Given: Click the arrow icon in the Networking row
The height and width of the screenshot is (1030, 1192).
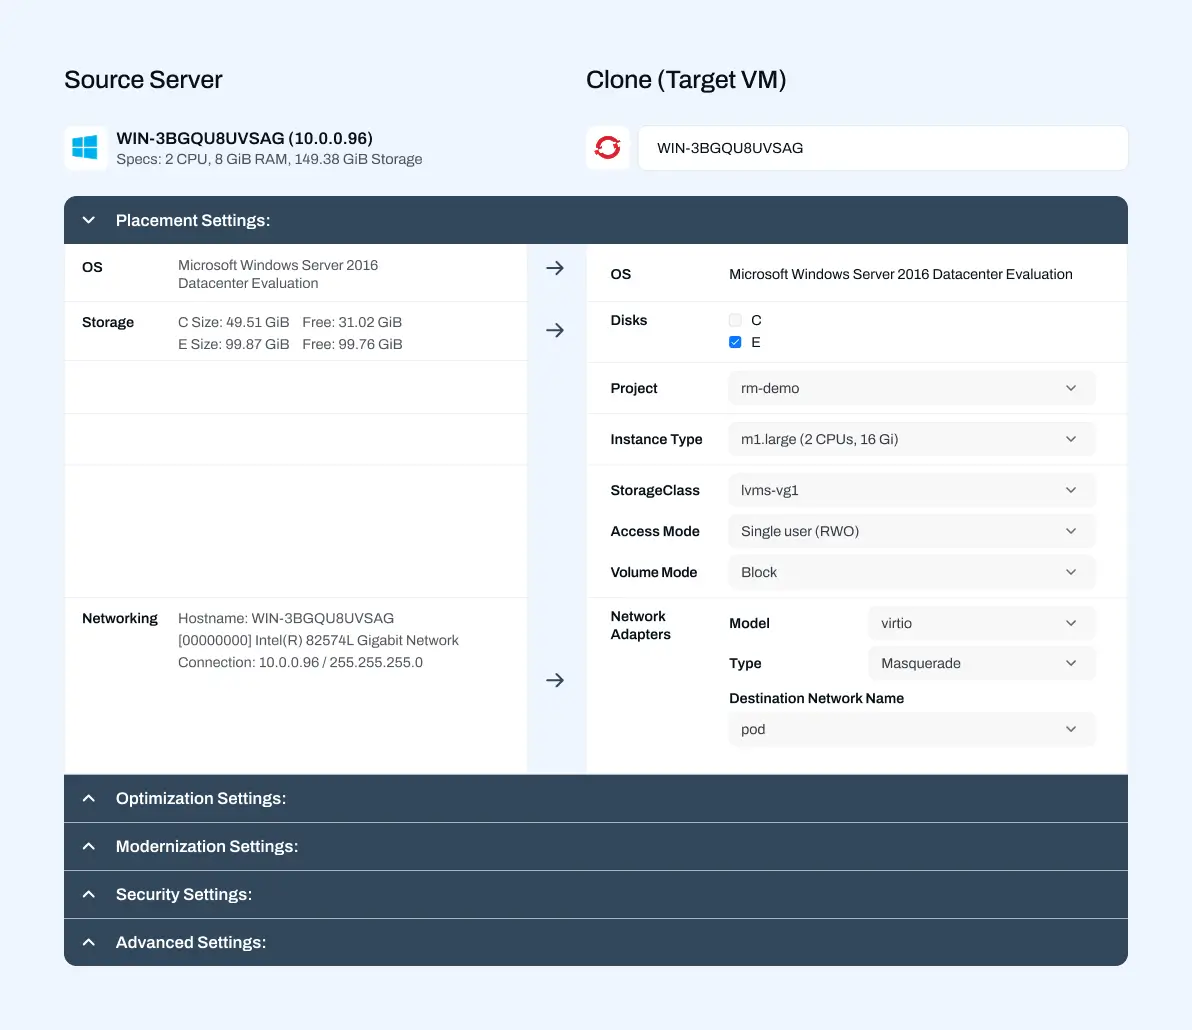Looking at the screenshot, I should pyautogui.click(x=555, y=680).
